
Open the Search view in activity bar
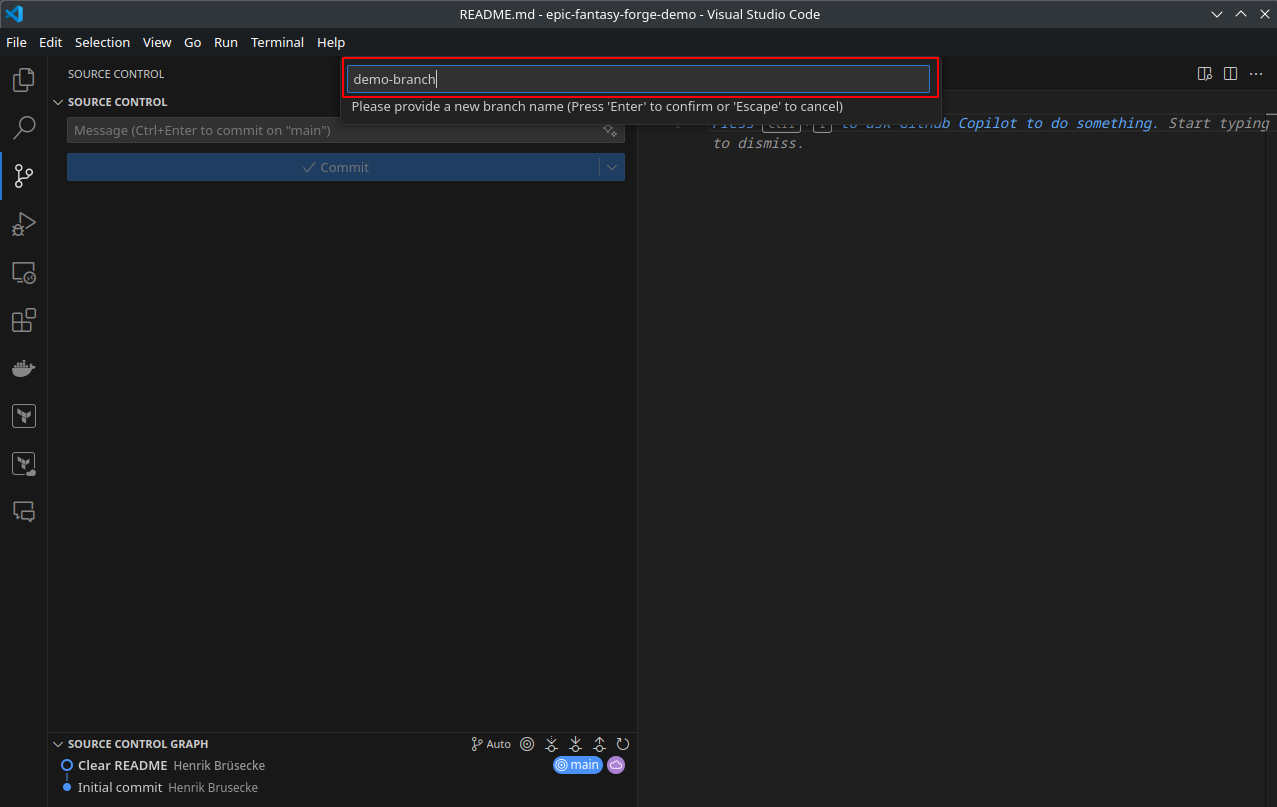pyautogui.click(x=24, y=128)
